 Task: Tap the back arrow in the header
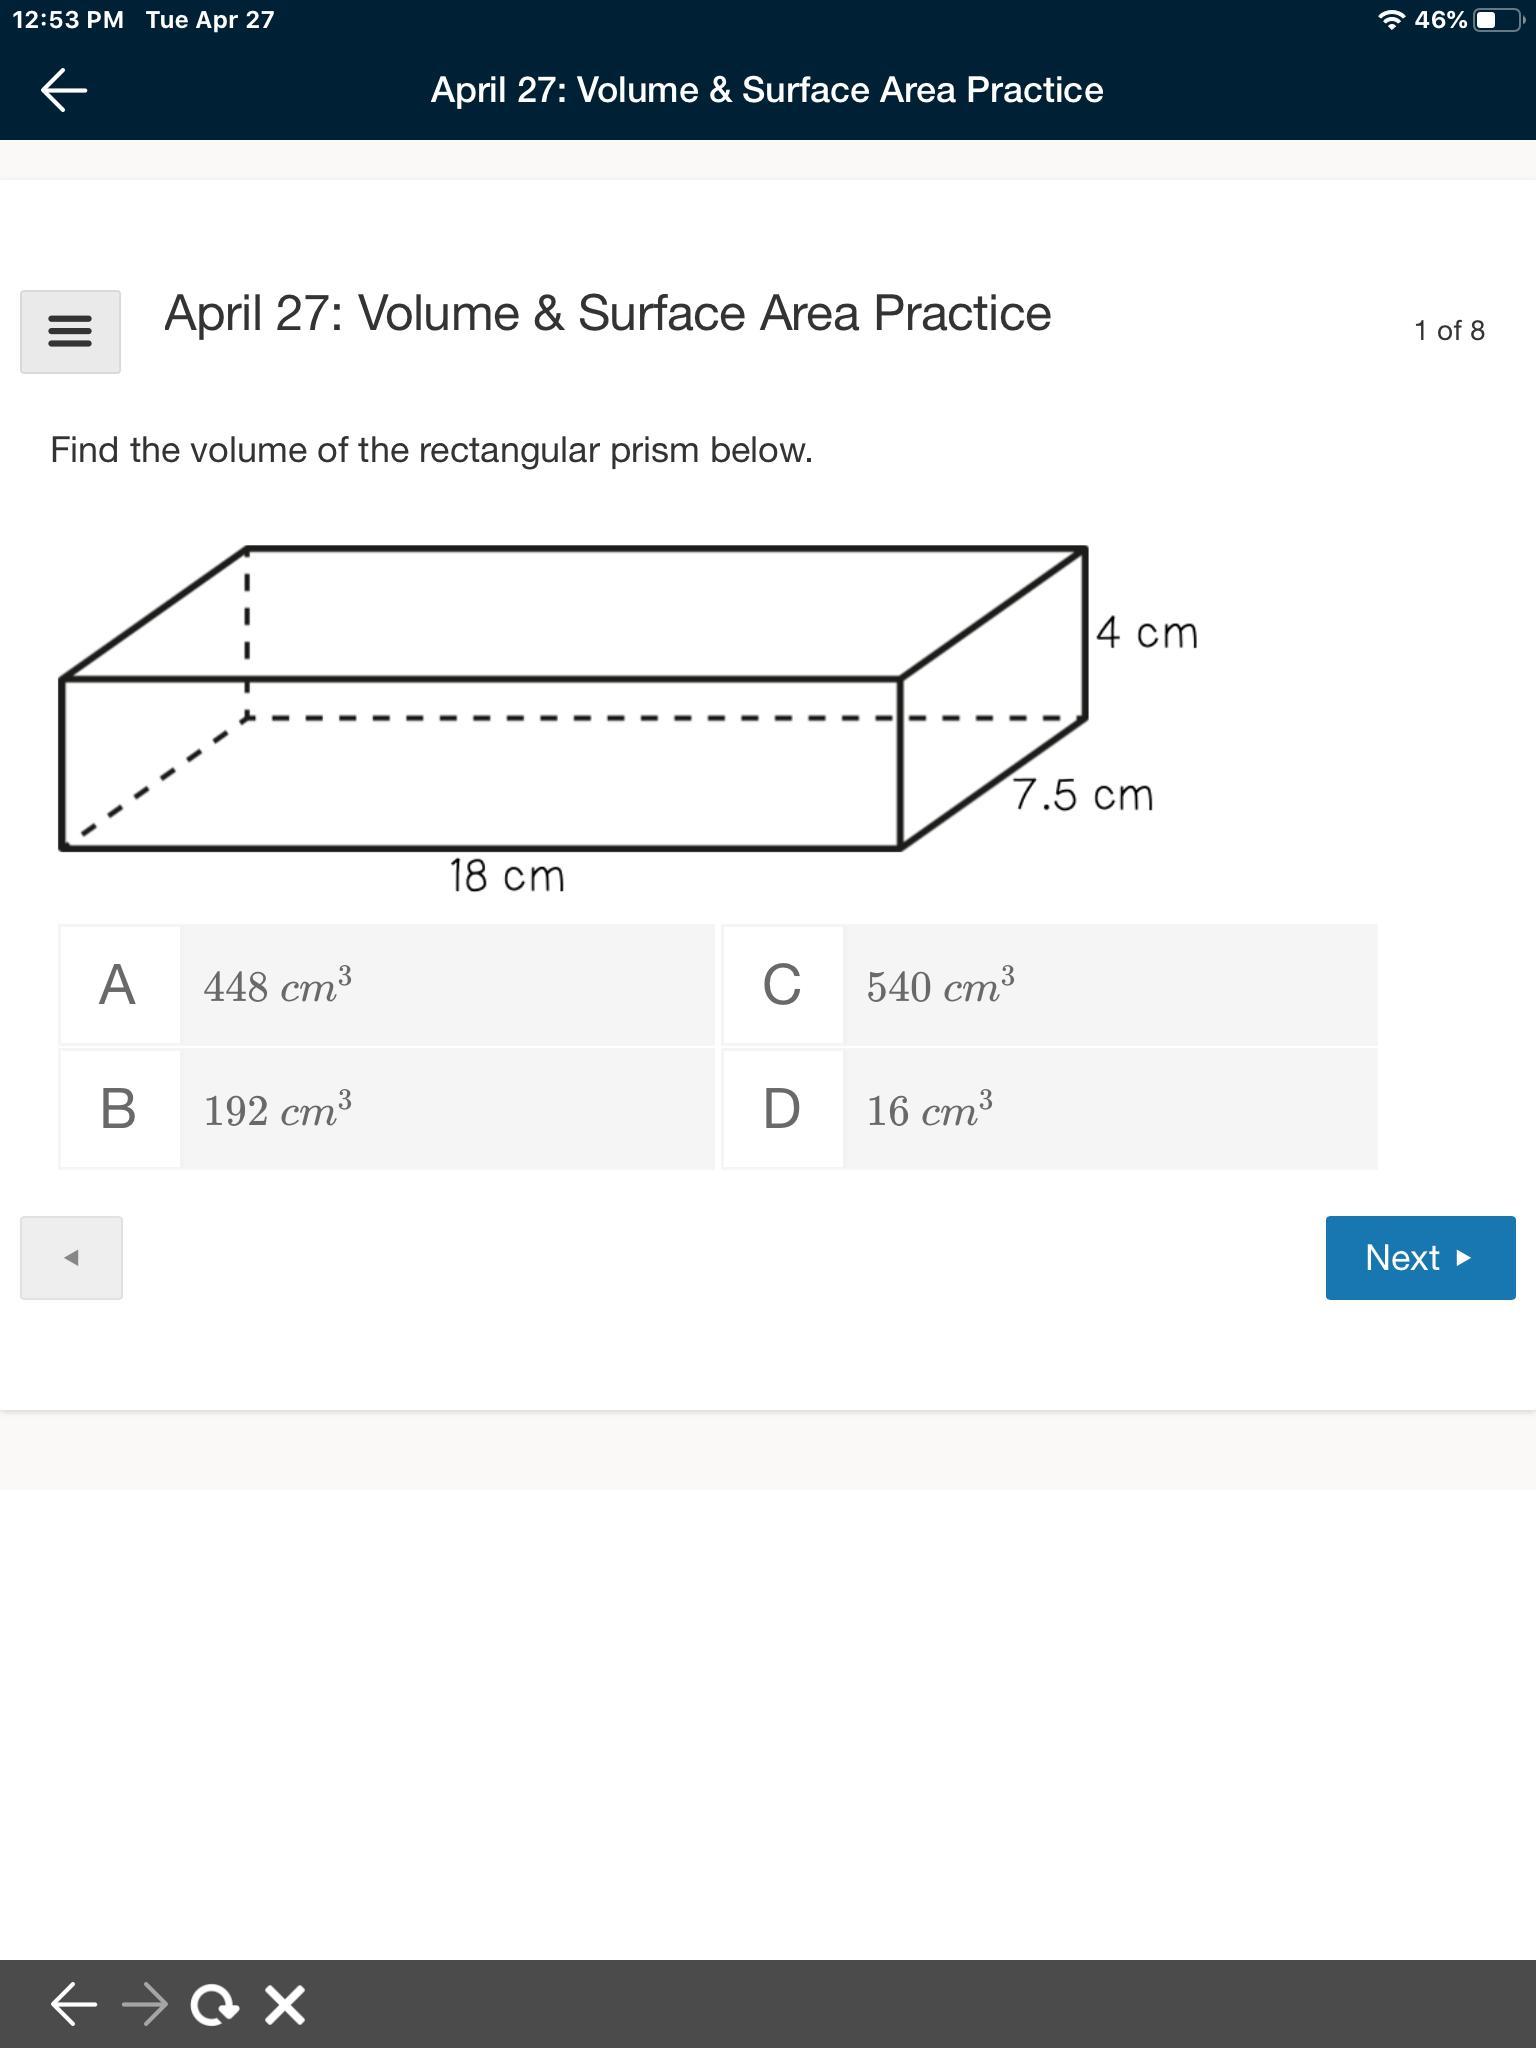64,90
